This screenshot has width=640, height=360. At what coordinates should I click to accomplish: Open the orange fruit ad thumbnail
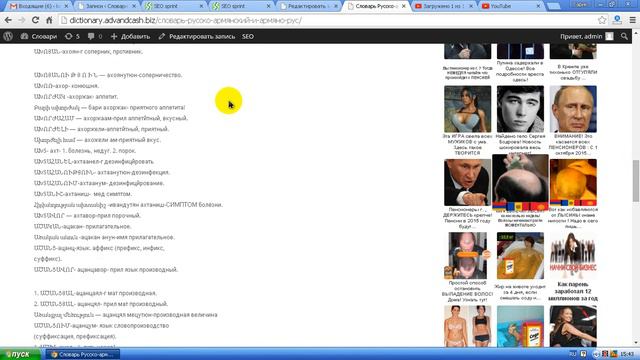[x=573, y=182]
